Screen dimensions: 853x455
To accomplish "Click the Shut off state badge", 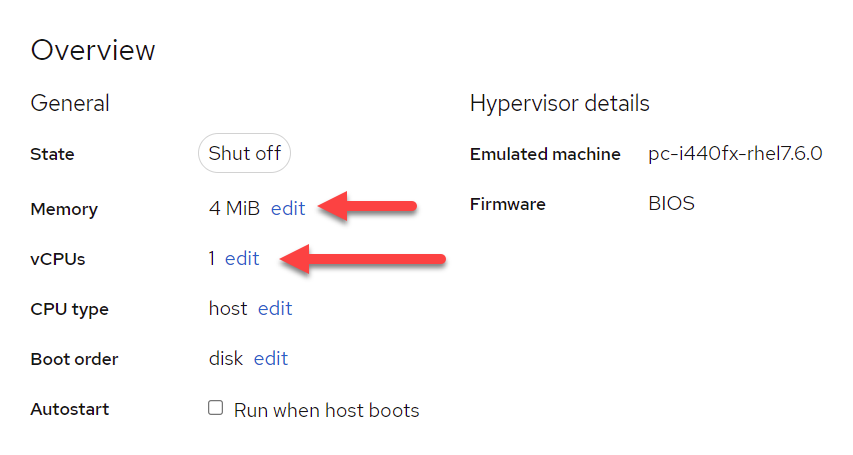I will (x=244, y=154).
